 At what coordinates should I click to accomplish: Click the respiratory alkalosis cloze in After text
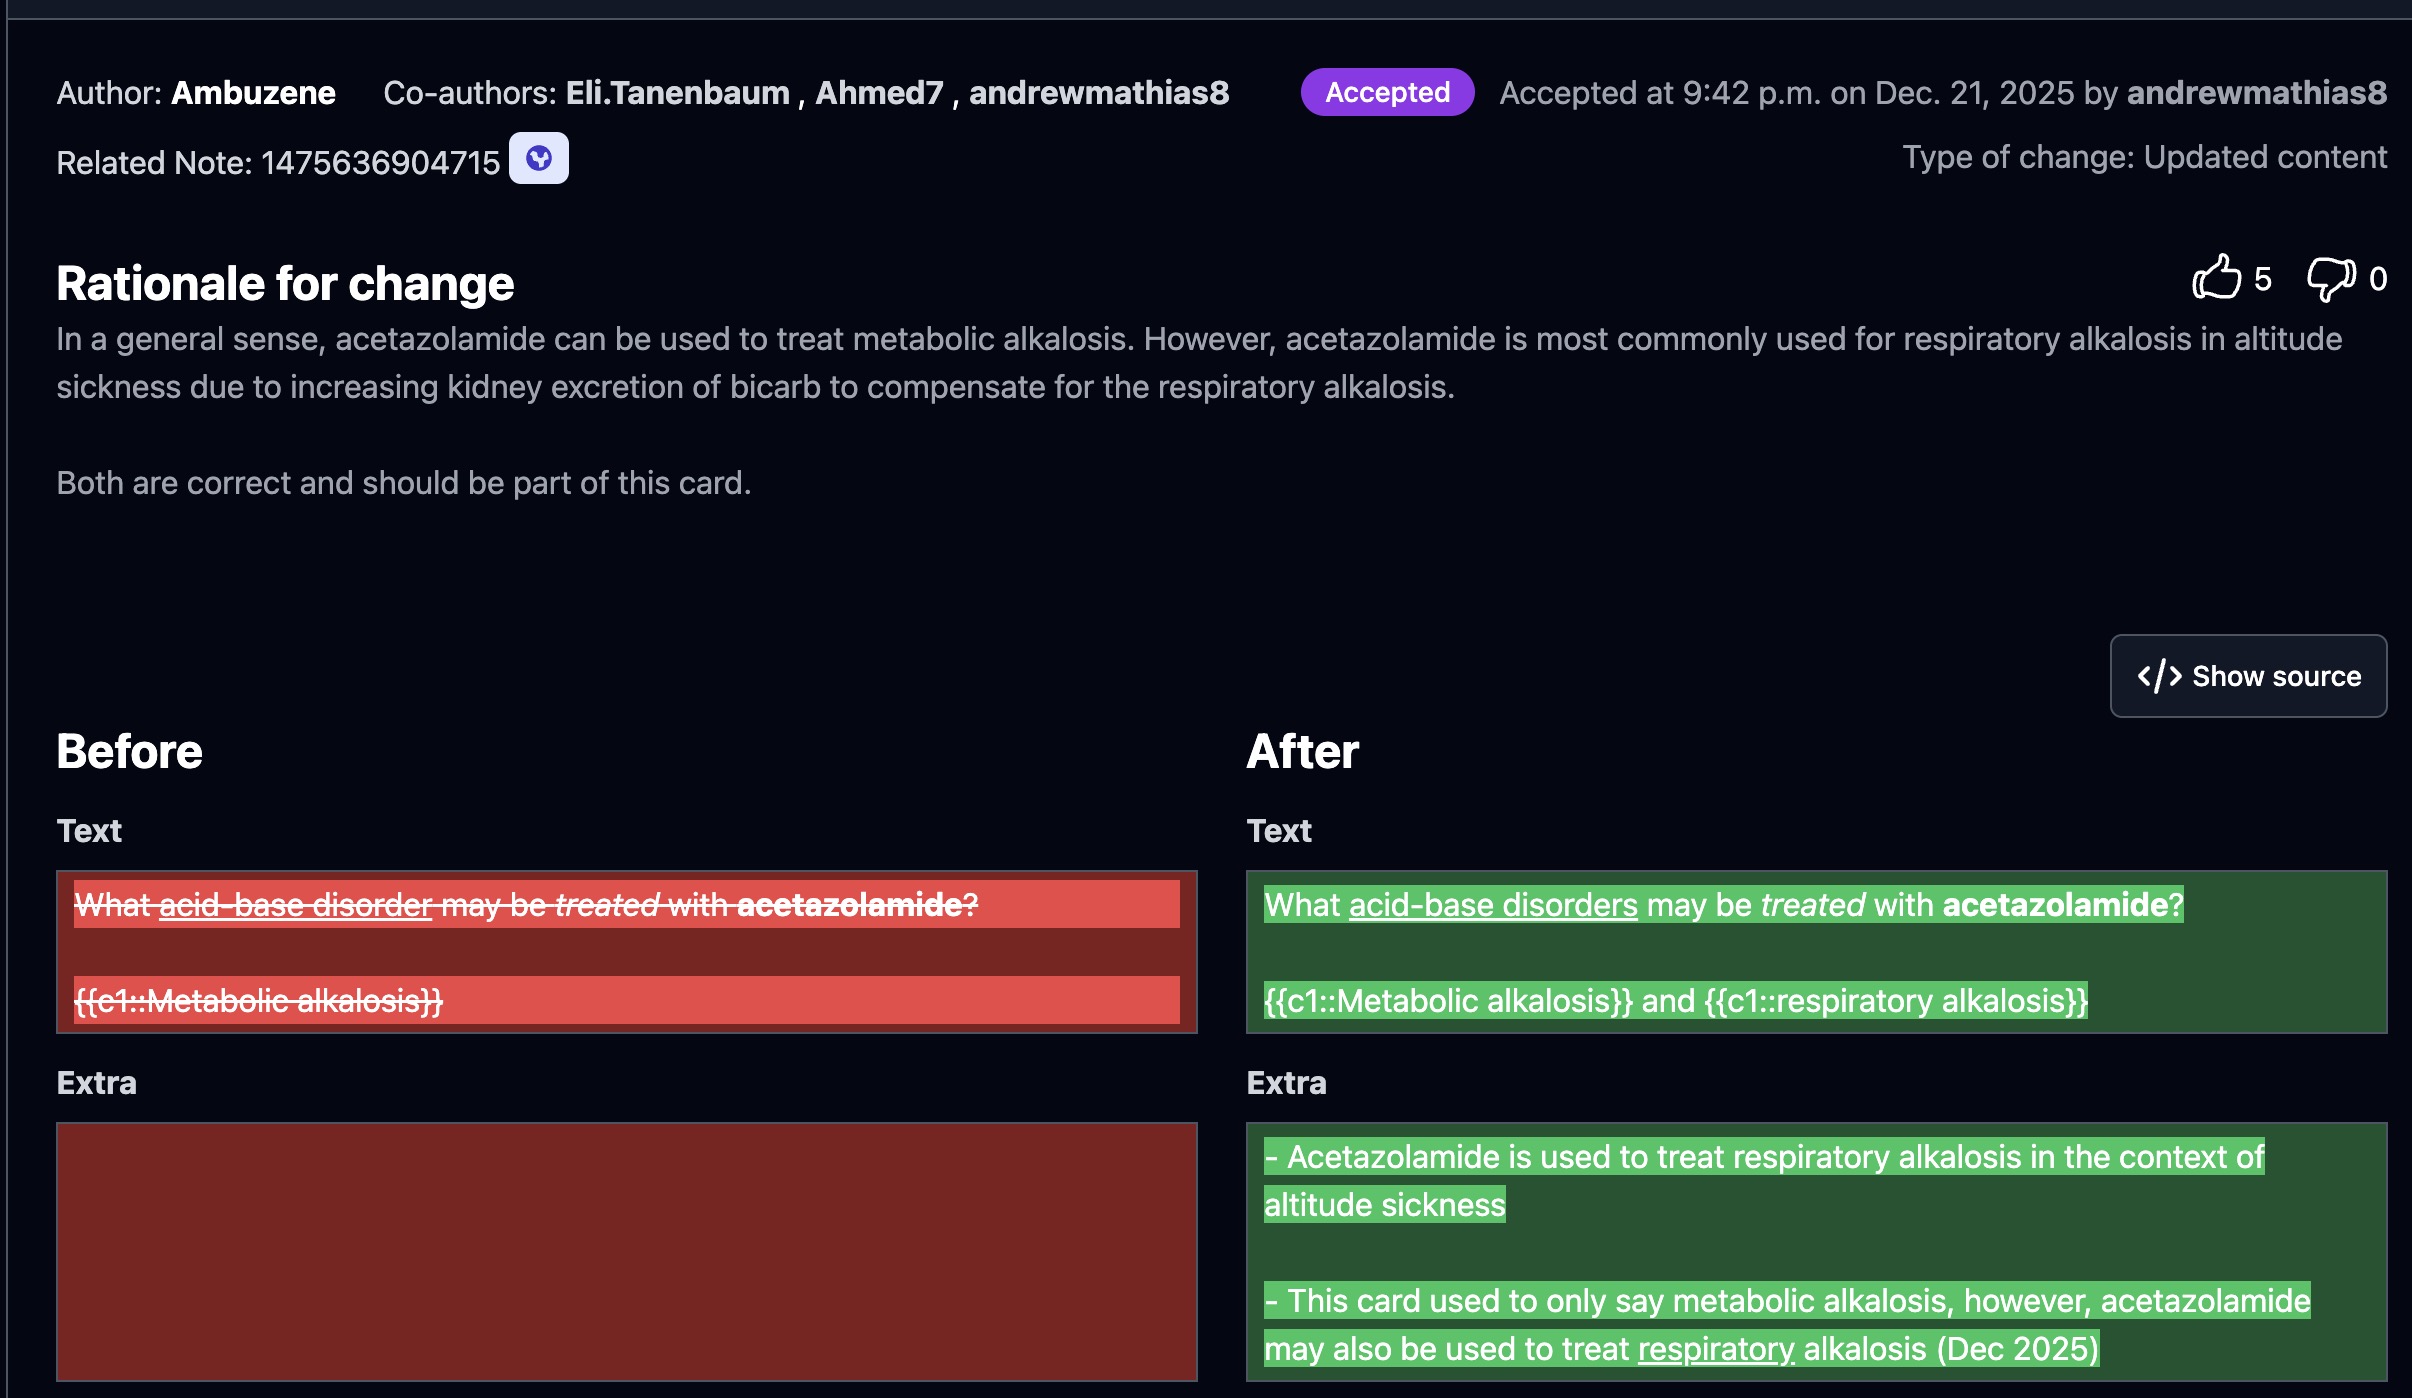(x=1895, y=1001)
